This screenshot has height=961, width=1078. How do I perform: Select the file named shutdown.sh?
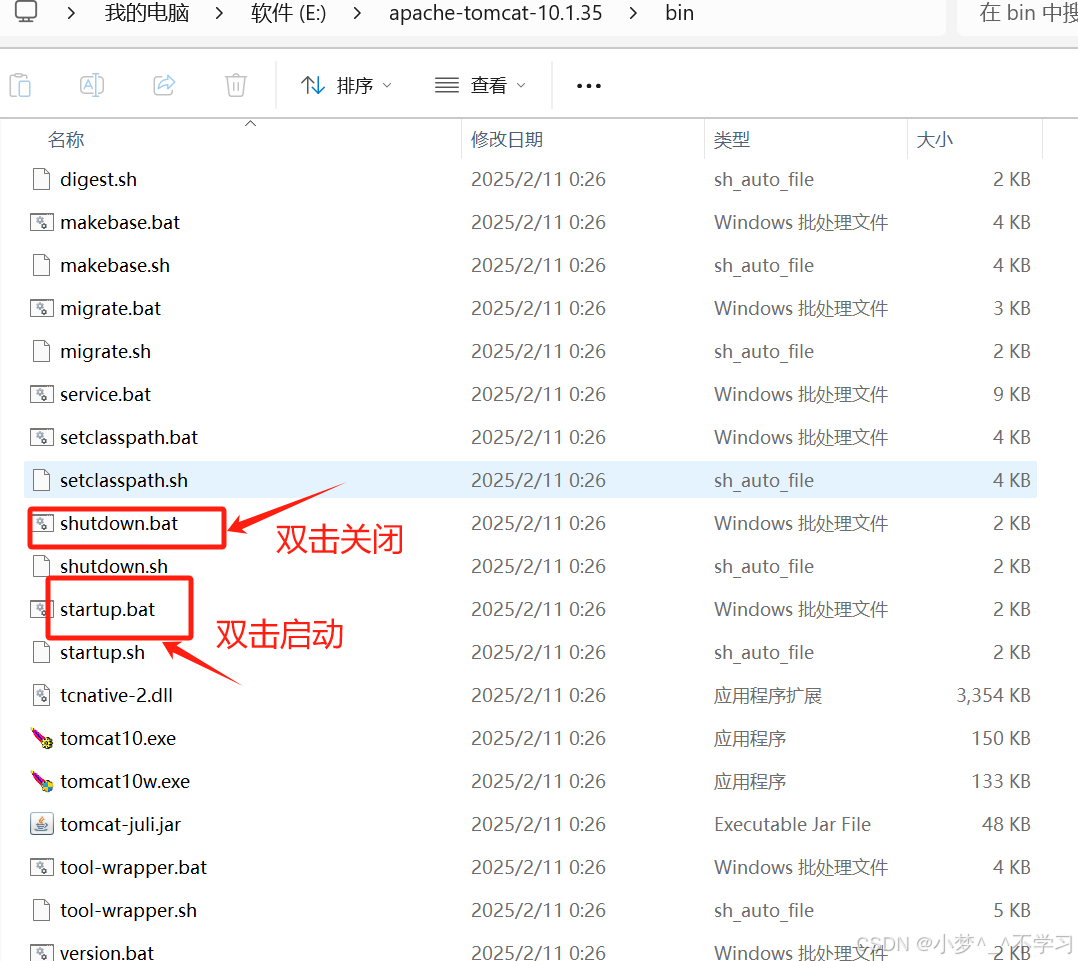tap(114, 566)
